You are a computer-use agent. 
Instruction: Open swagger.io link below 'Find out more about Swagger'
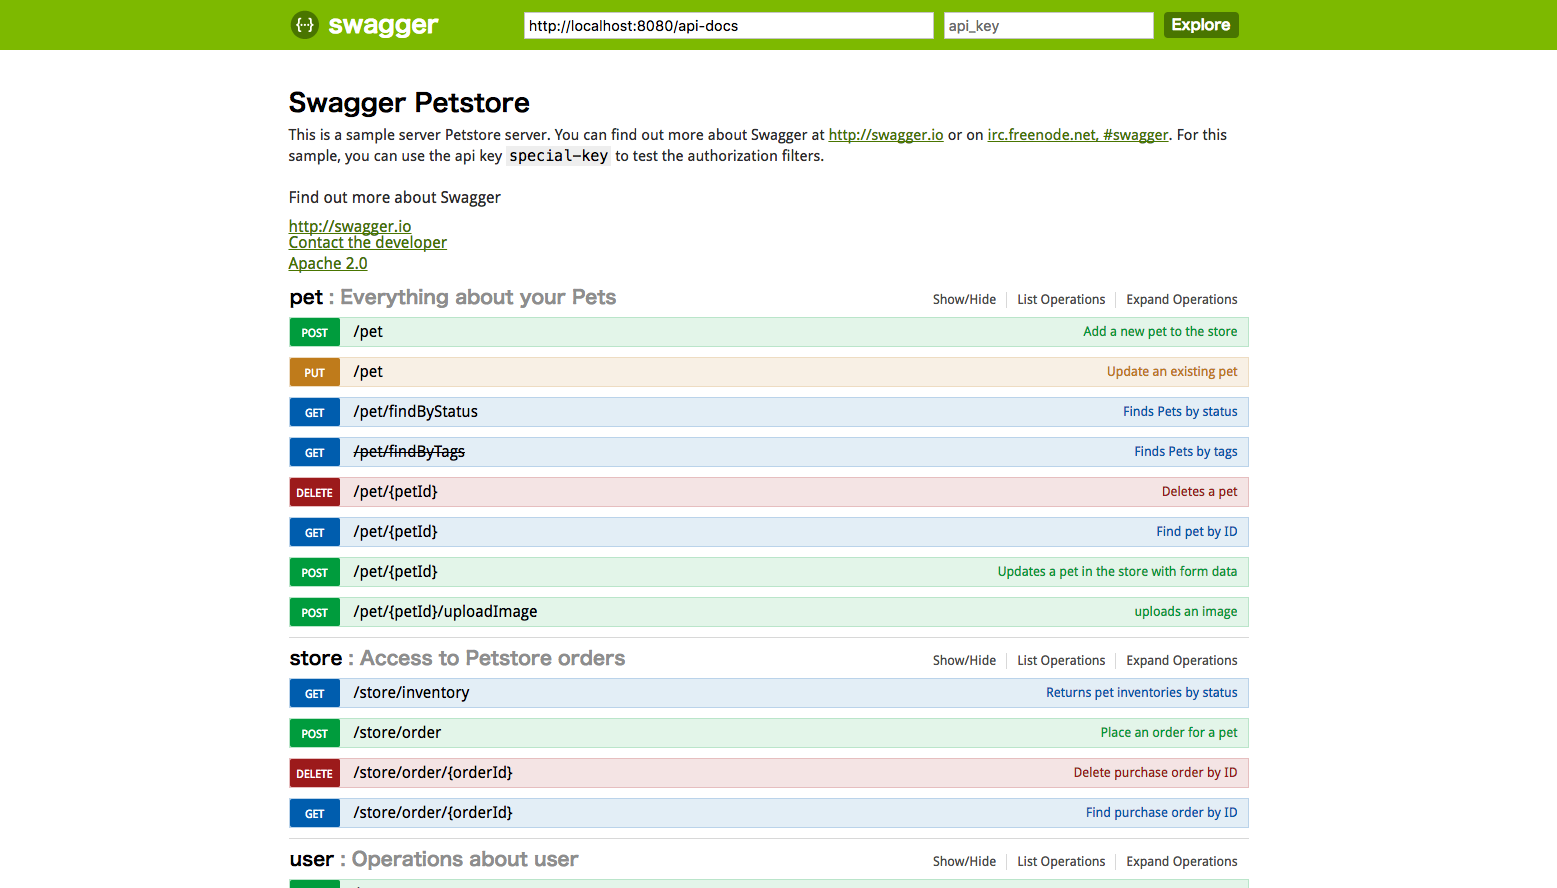350,226
